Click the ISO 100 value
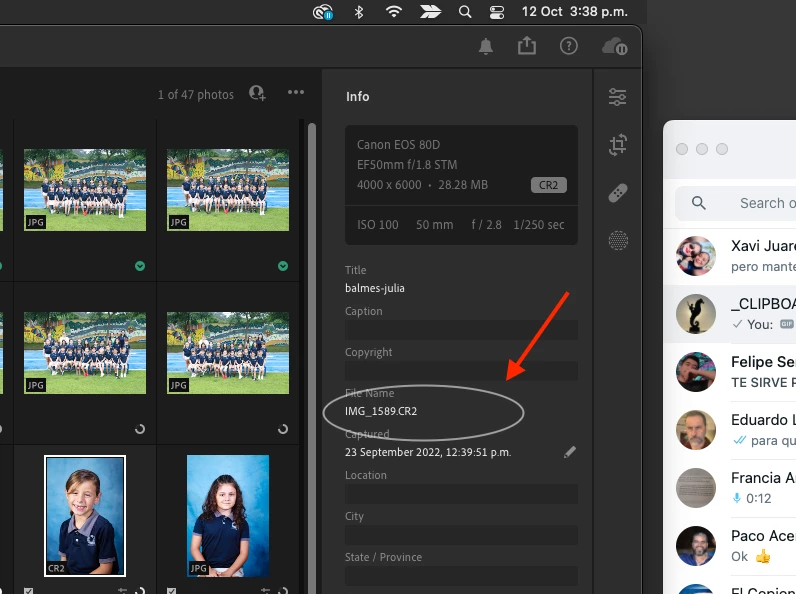 tap(378, 224)
